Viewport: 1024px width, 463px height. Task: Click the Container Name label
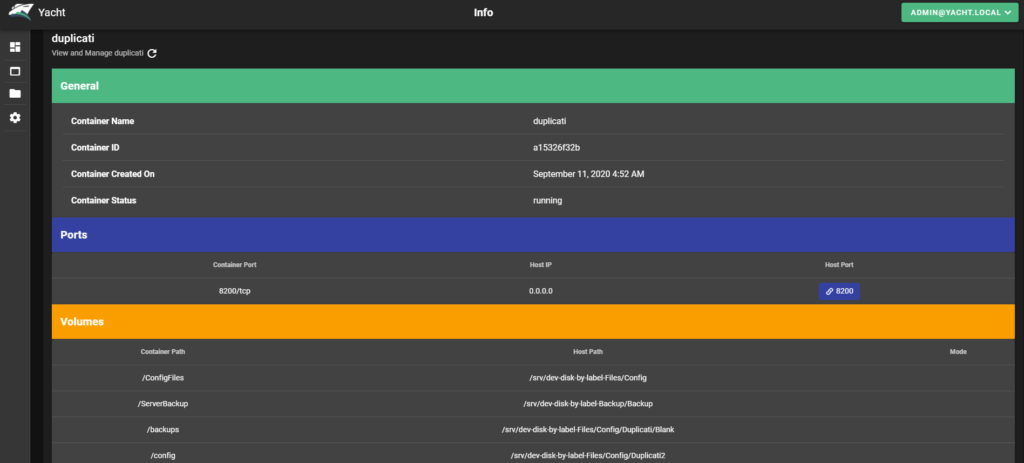[x=103, y=121]
